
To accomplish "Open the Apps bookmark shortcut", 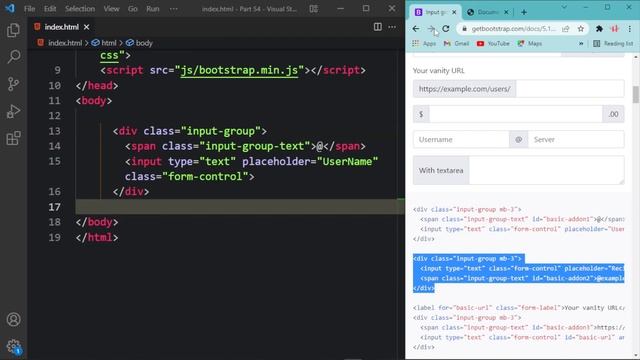I will pos(424,43).
